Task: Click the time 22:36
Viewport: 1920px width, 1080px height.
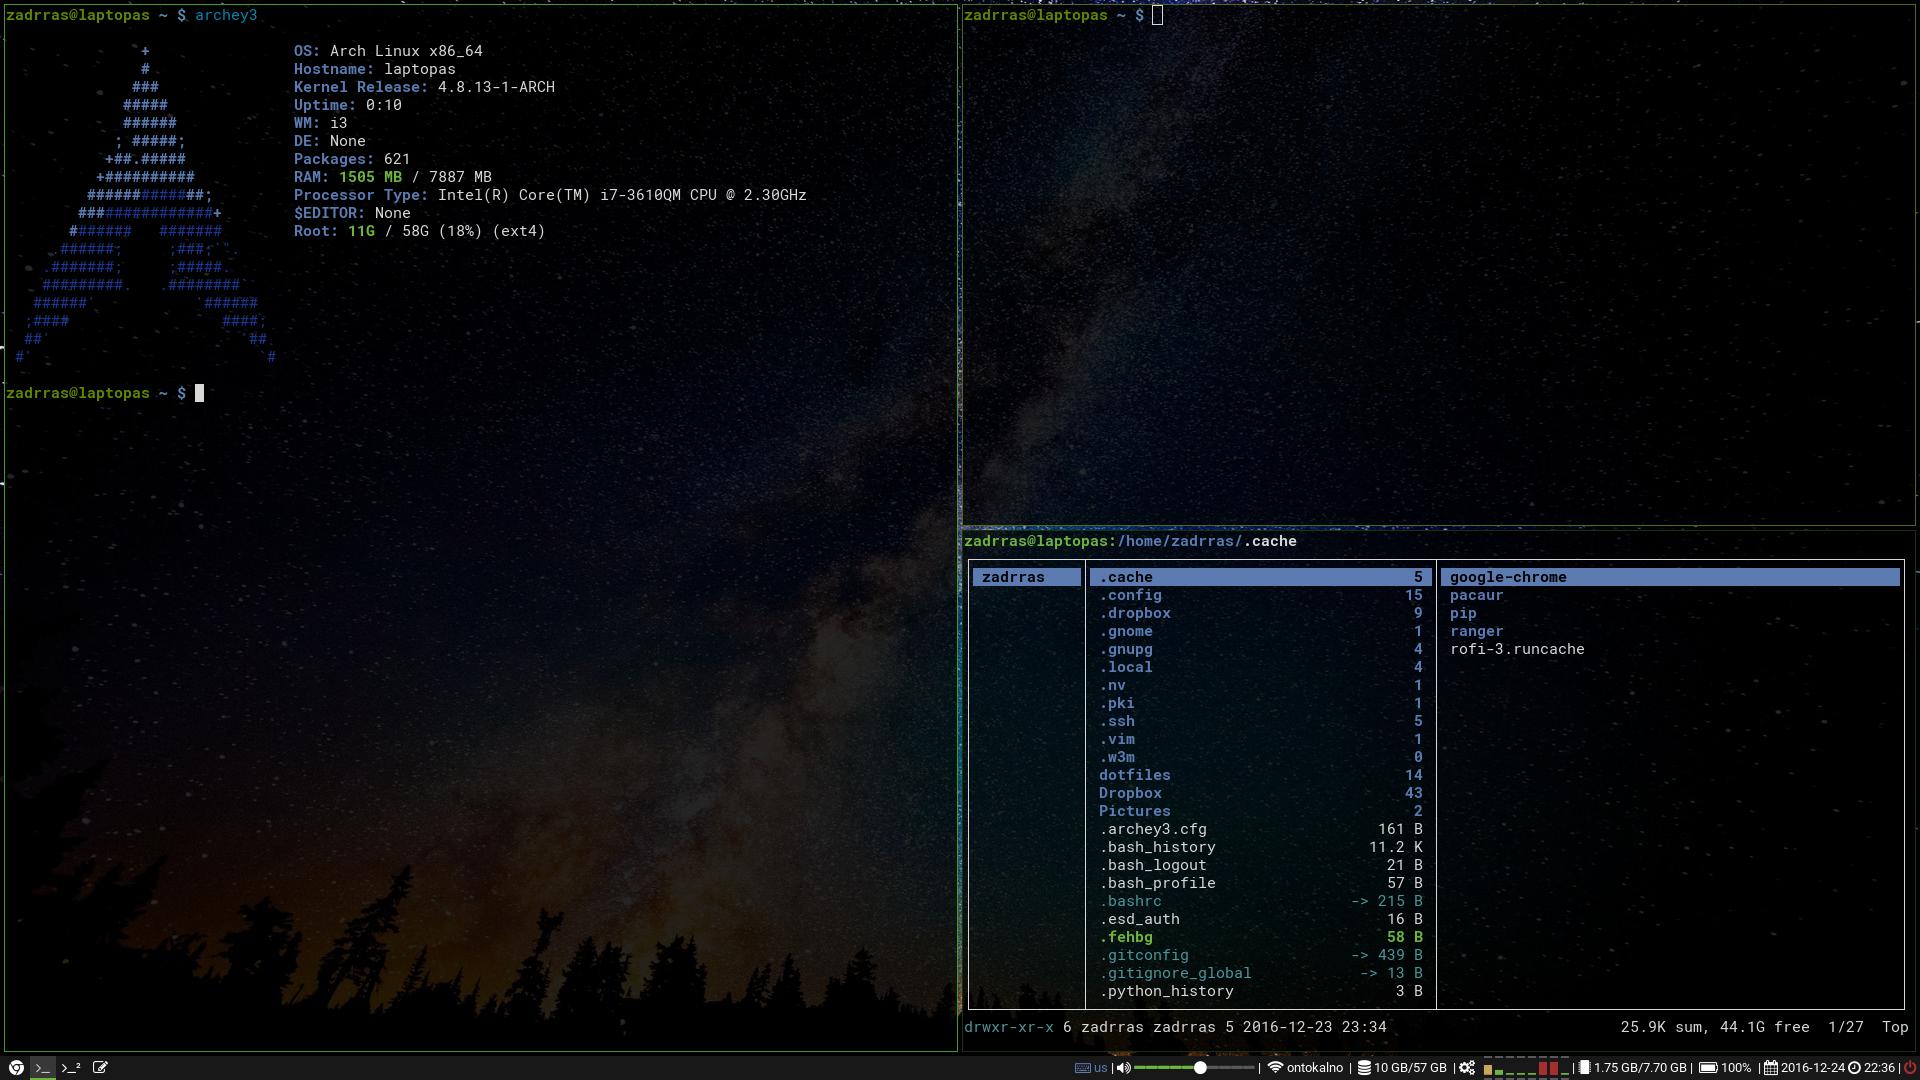Action: tap(1879, 1068)
